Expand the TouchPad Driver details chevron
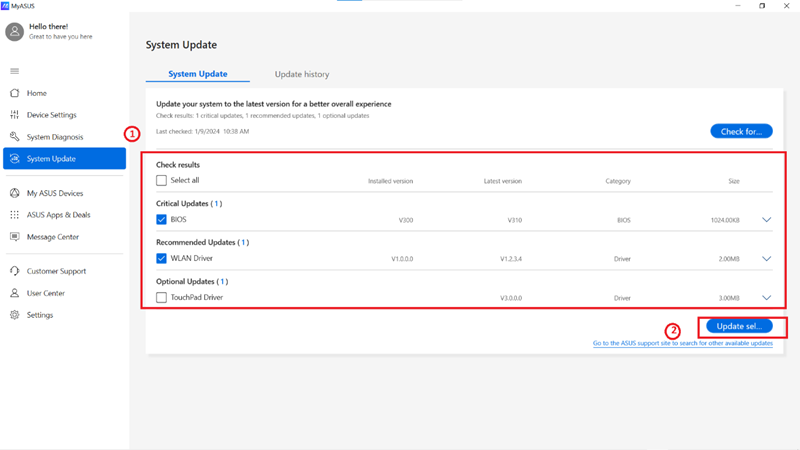The width and height of the screenshot is (800, 450). 766,297
